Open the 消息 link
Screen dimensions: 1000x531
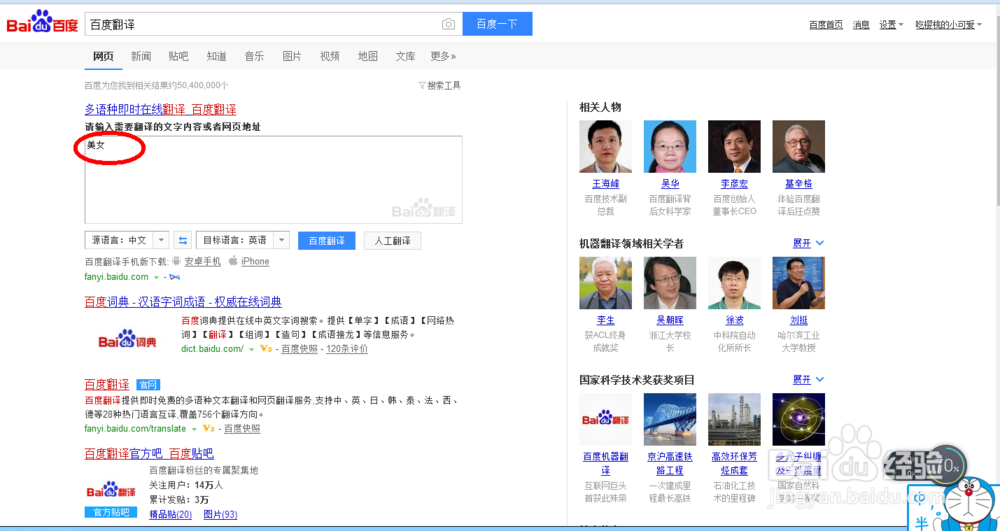(x=861, y=25)
